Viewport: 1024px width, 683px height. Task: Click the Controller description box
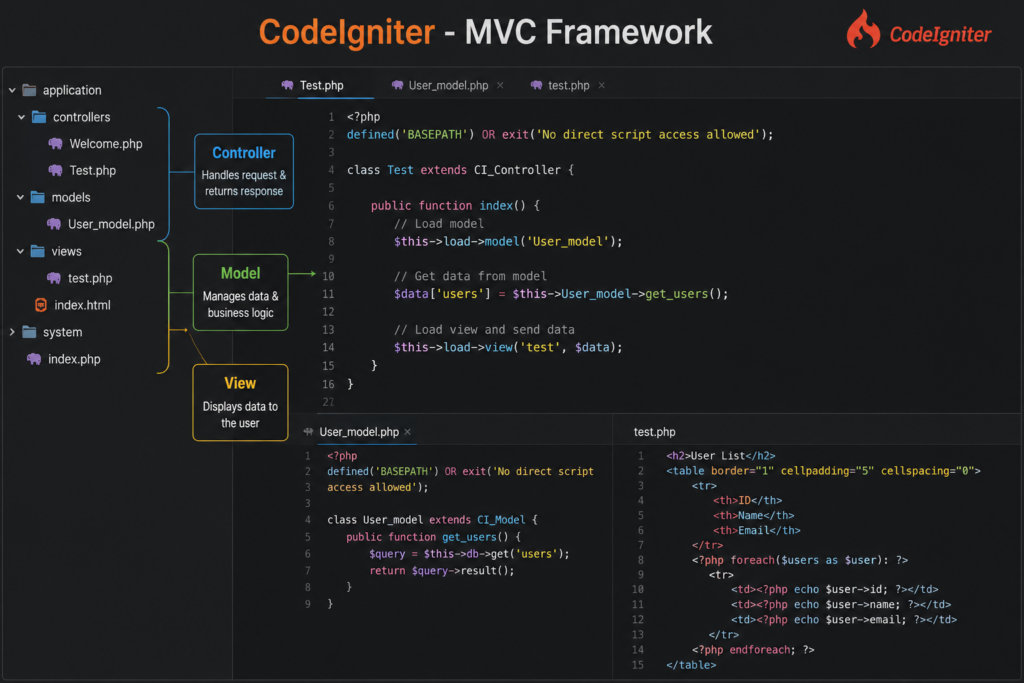[x=244, y=171]
